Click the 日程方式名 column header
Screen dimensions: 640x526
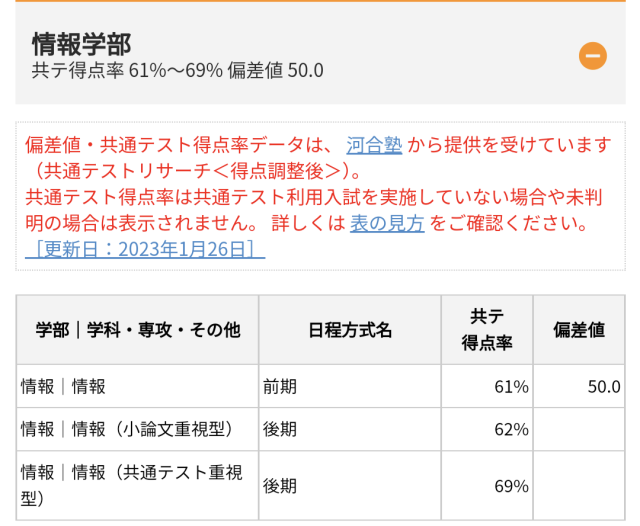(x=350, y=330)
